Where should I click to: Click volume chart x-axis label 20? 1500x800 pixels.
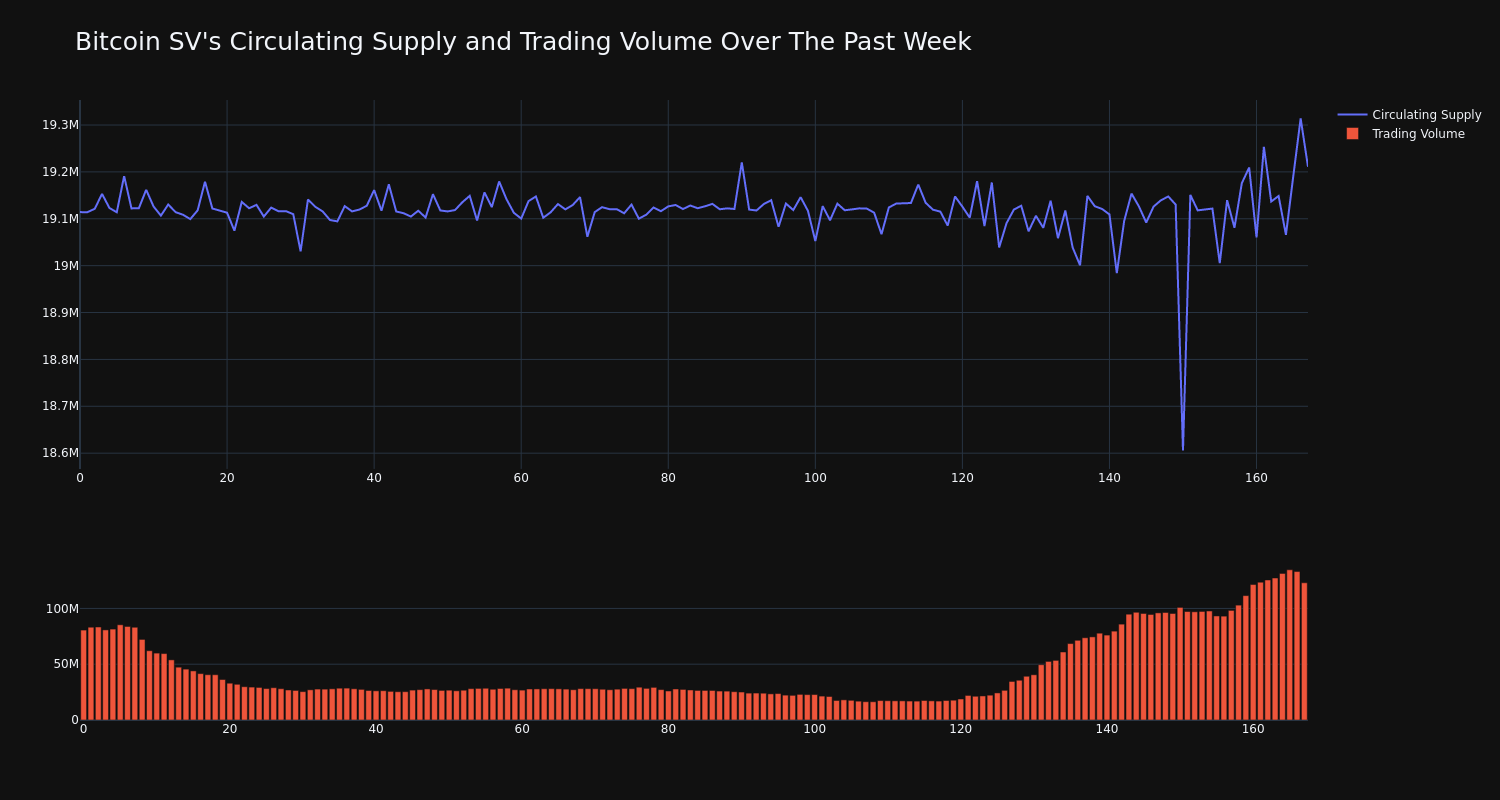pos(230,729)
